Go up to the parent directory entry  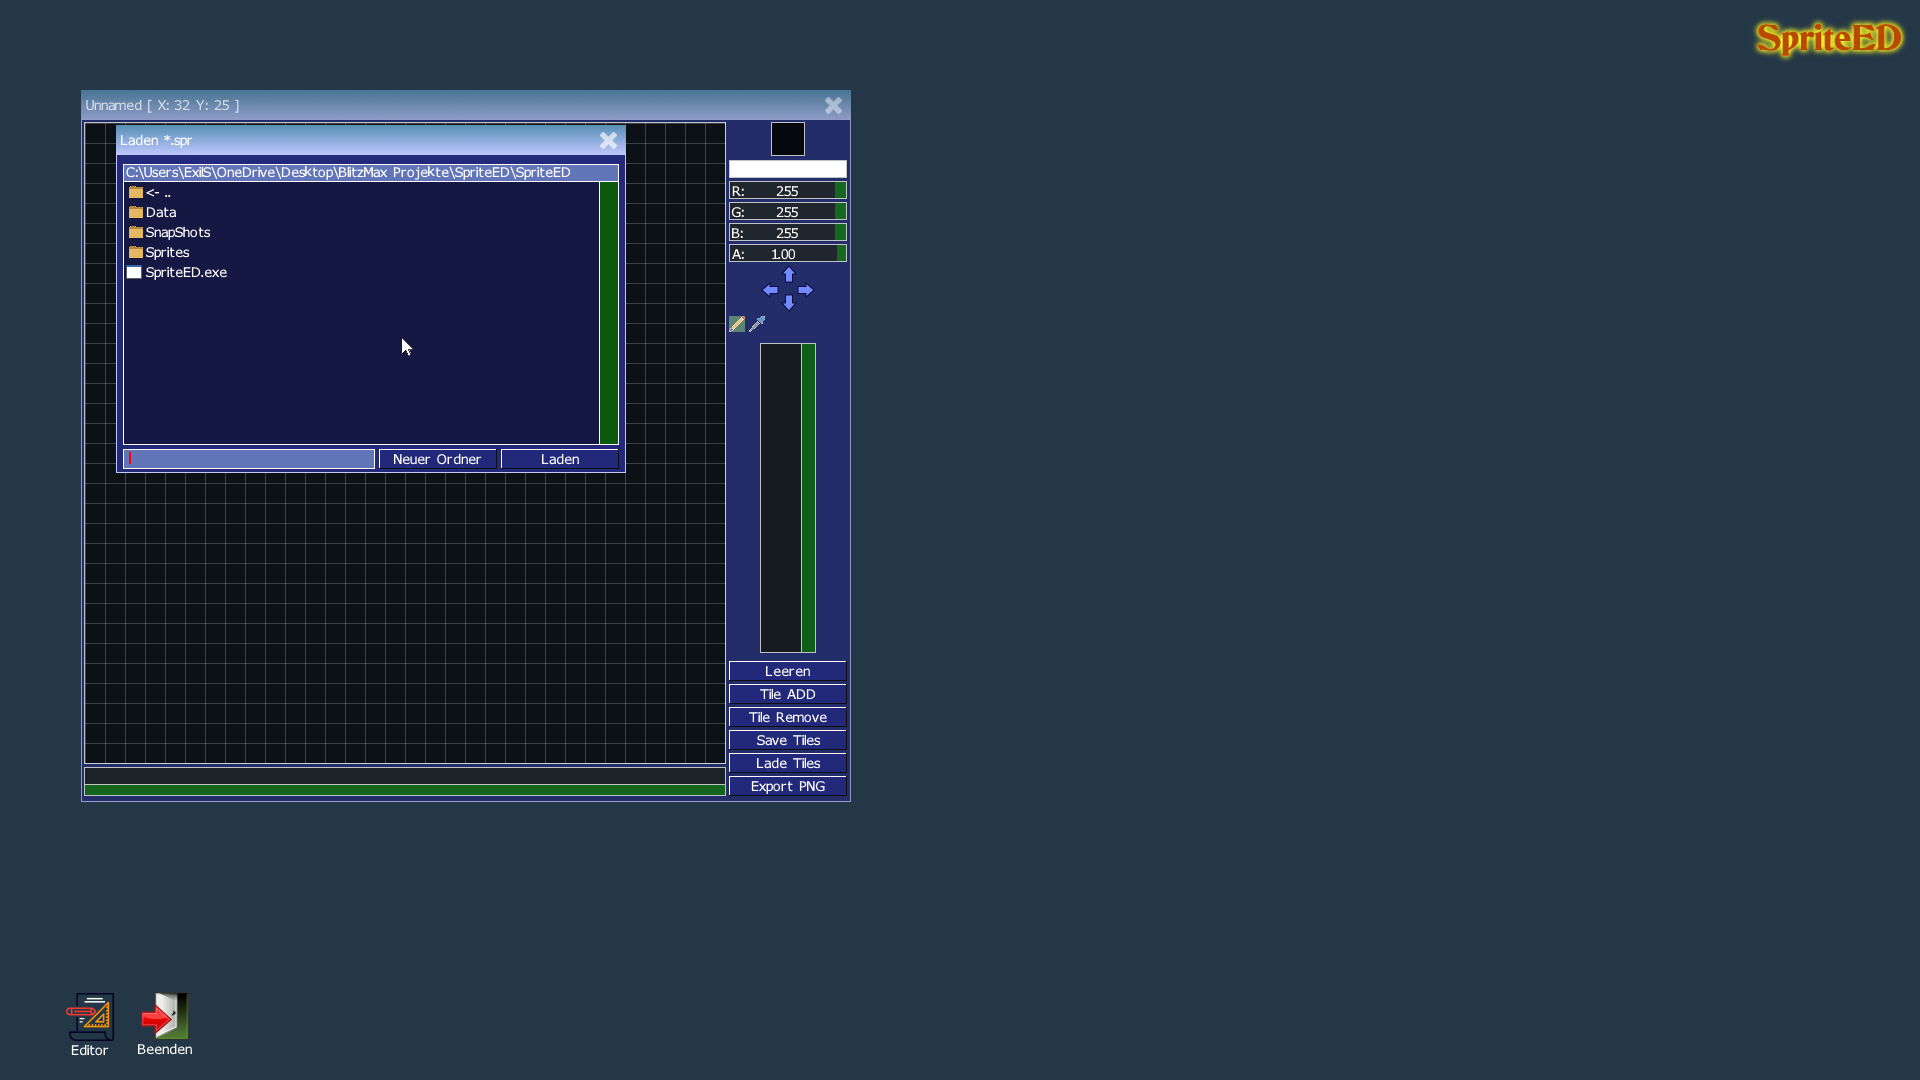coord(157,192)
